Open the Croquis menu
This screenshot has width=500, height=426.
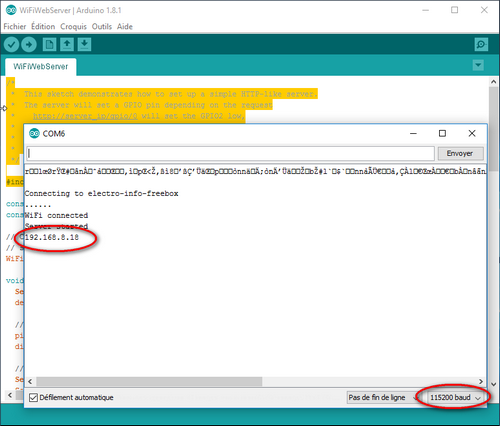[x=73, y=26]
